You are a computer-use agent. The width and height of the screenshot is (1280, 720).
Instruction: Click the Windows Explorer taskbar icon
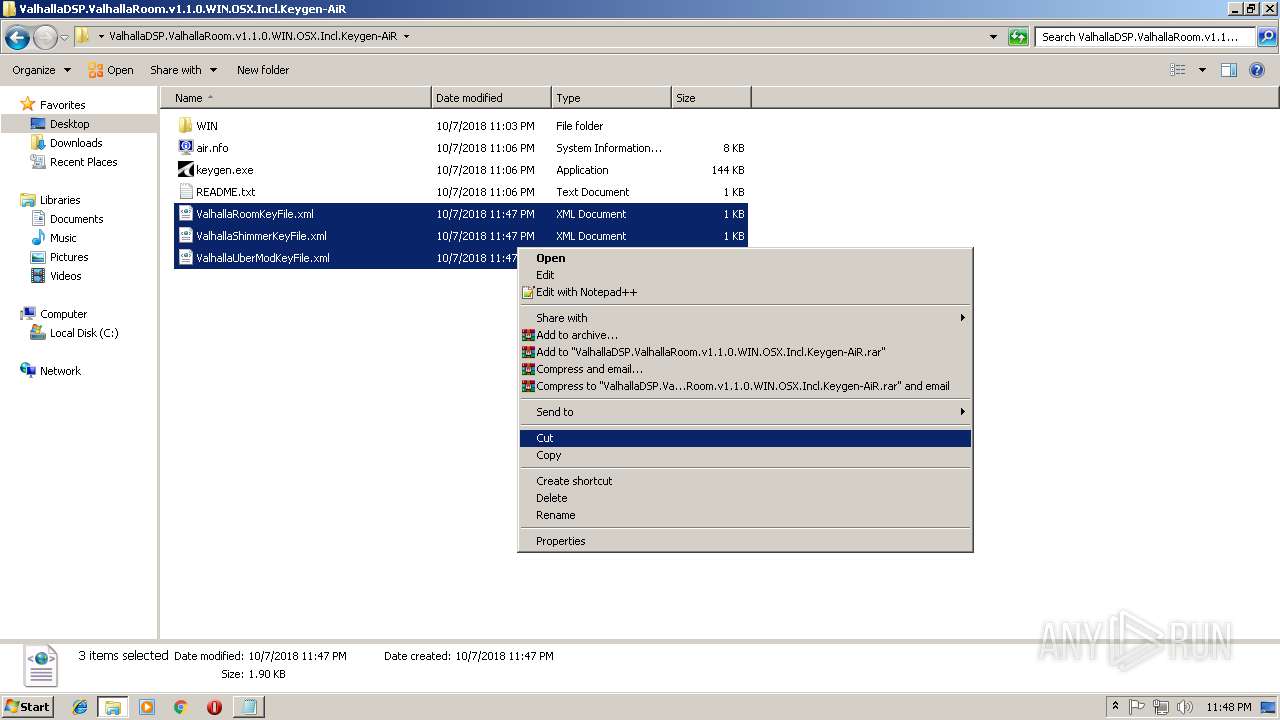click(x=113, y=707)
